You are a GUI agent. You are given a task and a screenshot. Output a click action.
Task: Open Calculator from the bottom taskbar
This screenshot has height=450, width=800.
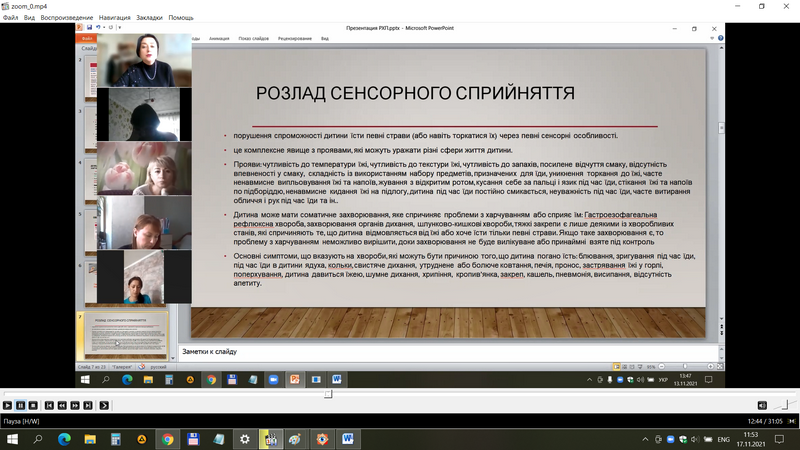pyautogui.click(x=116, y=439)
